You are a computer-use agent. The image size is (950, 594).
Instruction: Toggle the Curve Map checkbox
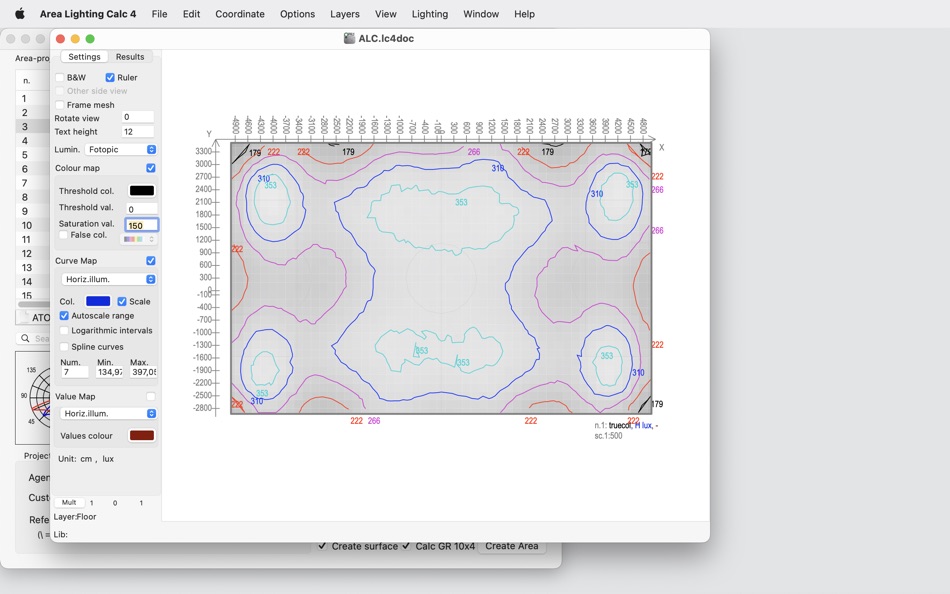[x=151, y=261]
